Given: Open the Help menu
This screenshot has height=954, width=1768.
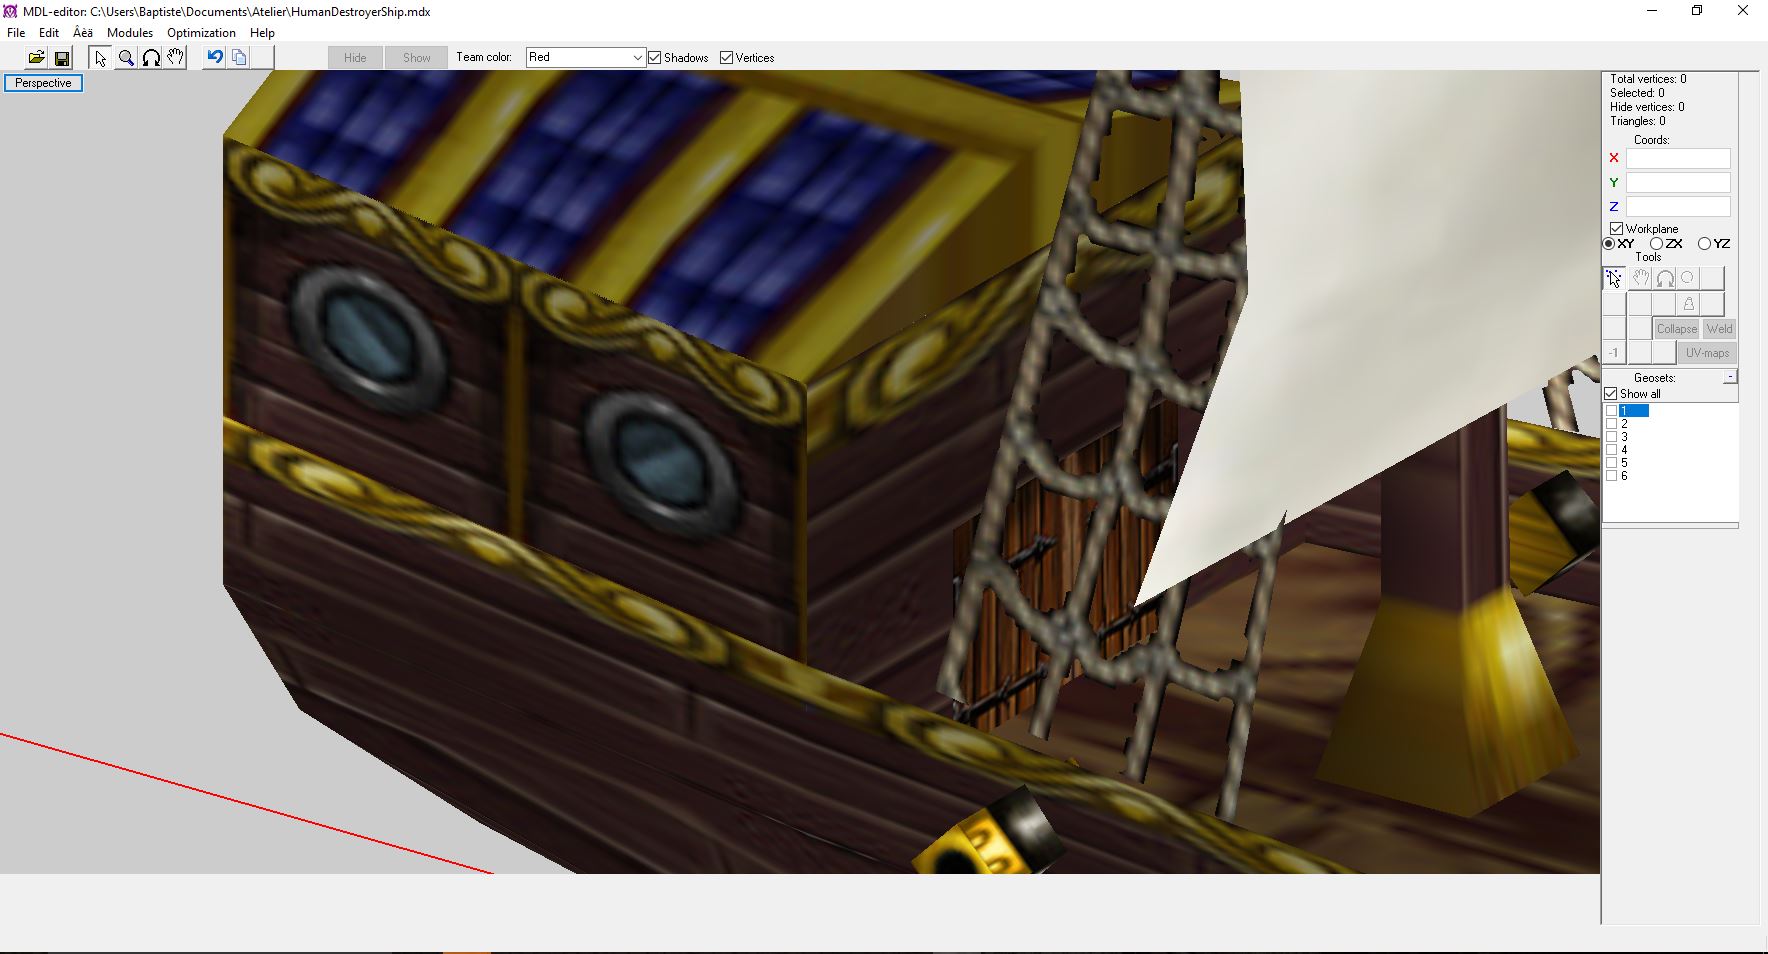Looking at the screenshot, I should (x=262, y=33).
